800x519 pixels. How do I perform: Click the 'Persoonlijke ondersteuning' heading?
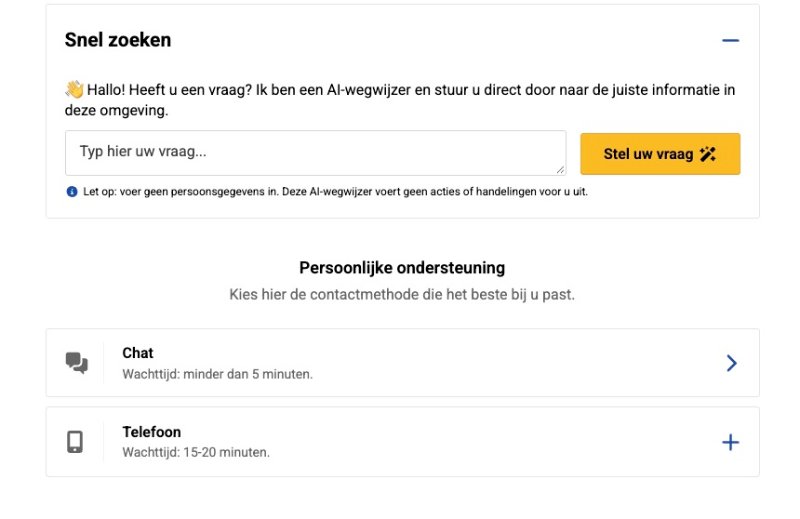click(x=402, y=267)
